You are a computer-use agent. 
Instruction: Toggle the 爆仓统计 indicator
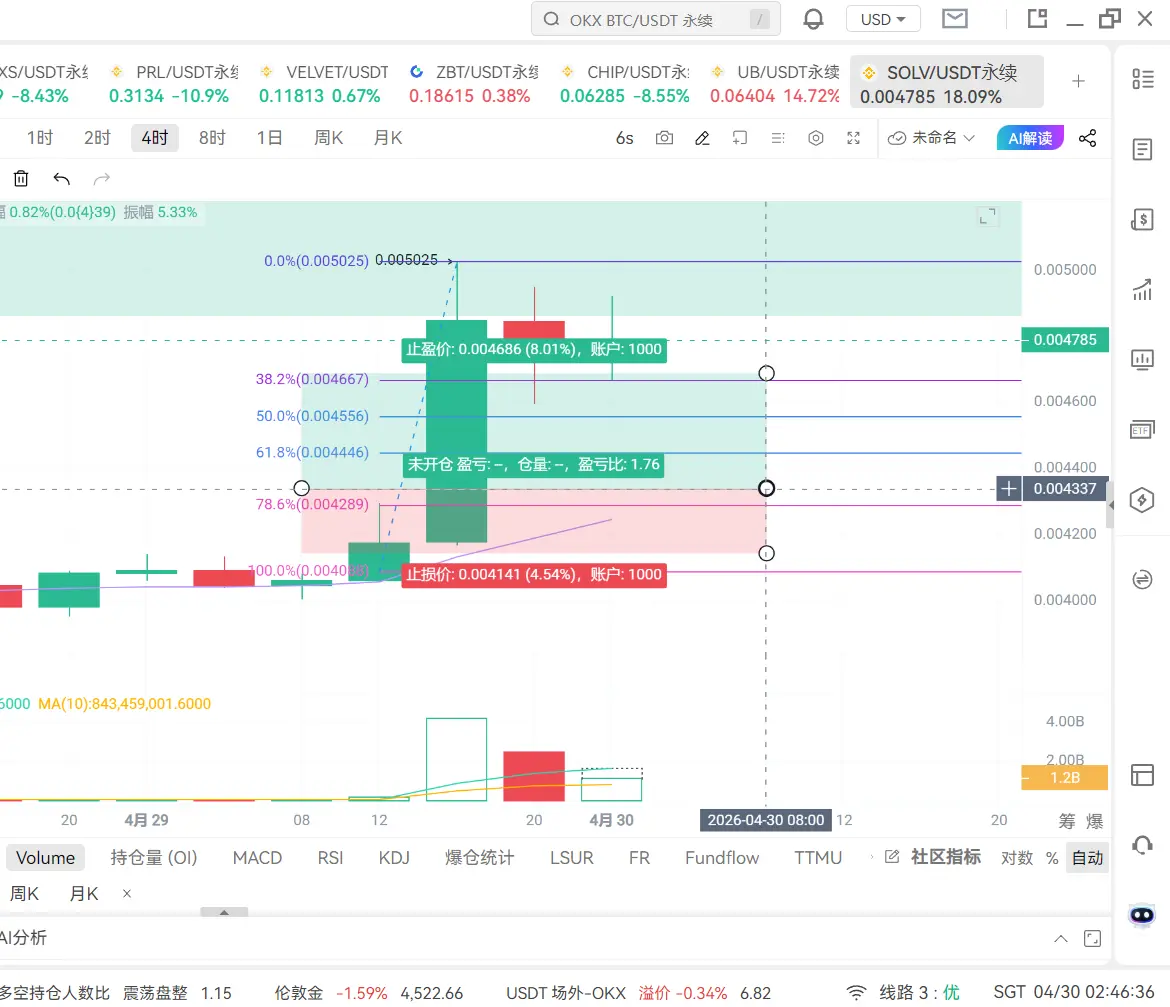(x=479, y=858)
